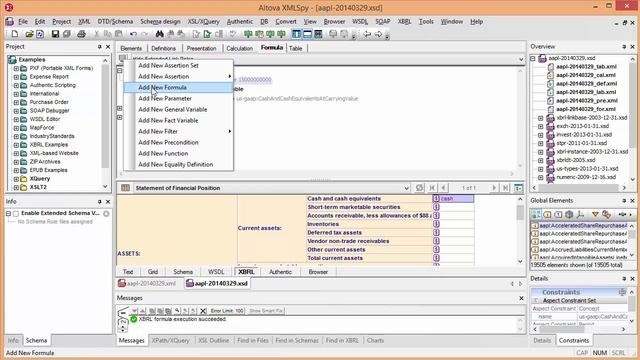640x360 pixels.
Task: Click the New document toolbar icon
Action: 15,34
